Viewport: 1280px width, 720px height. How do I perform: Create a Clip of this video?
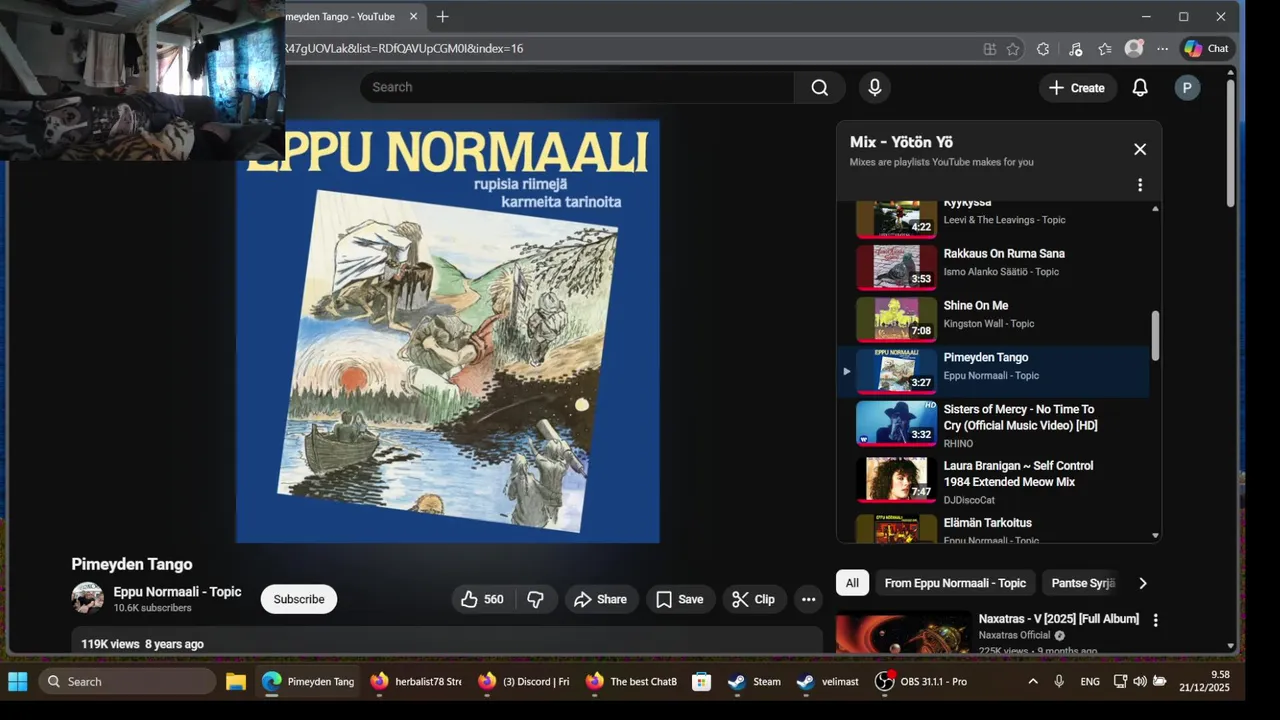[x=754, y=599]
